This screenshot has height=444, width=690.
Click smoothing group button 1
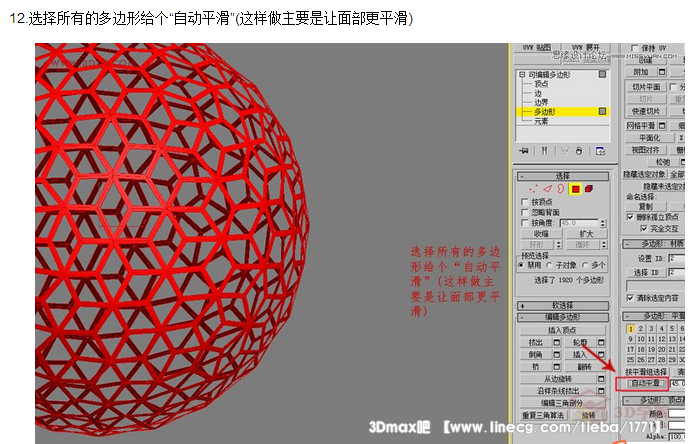[x=631, y=329]
